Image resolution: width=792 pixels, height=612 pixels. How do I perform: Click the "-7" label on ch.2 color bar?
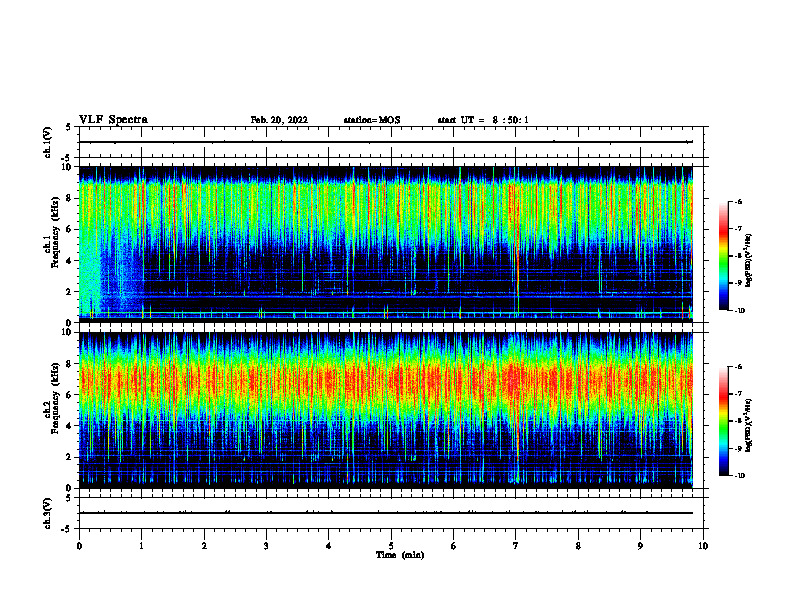tap(738, 394)
